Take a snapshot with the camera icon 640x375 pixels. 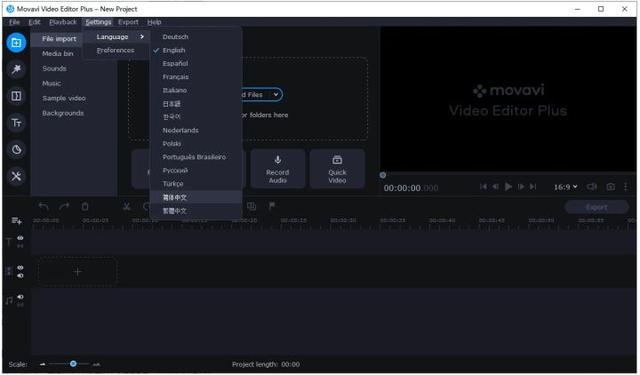[x=610, y=187]
